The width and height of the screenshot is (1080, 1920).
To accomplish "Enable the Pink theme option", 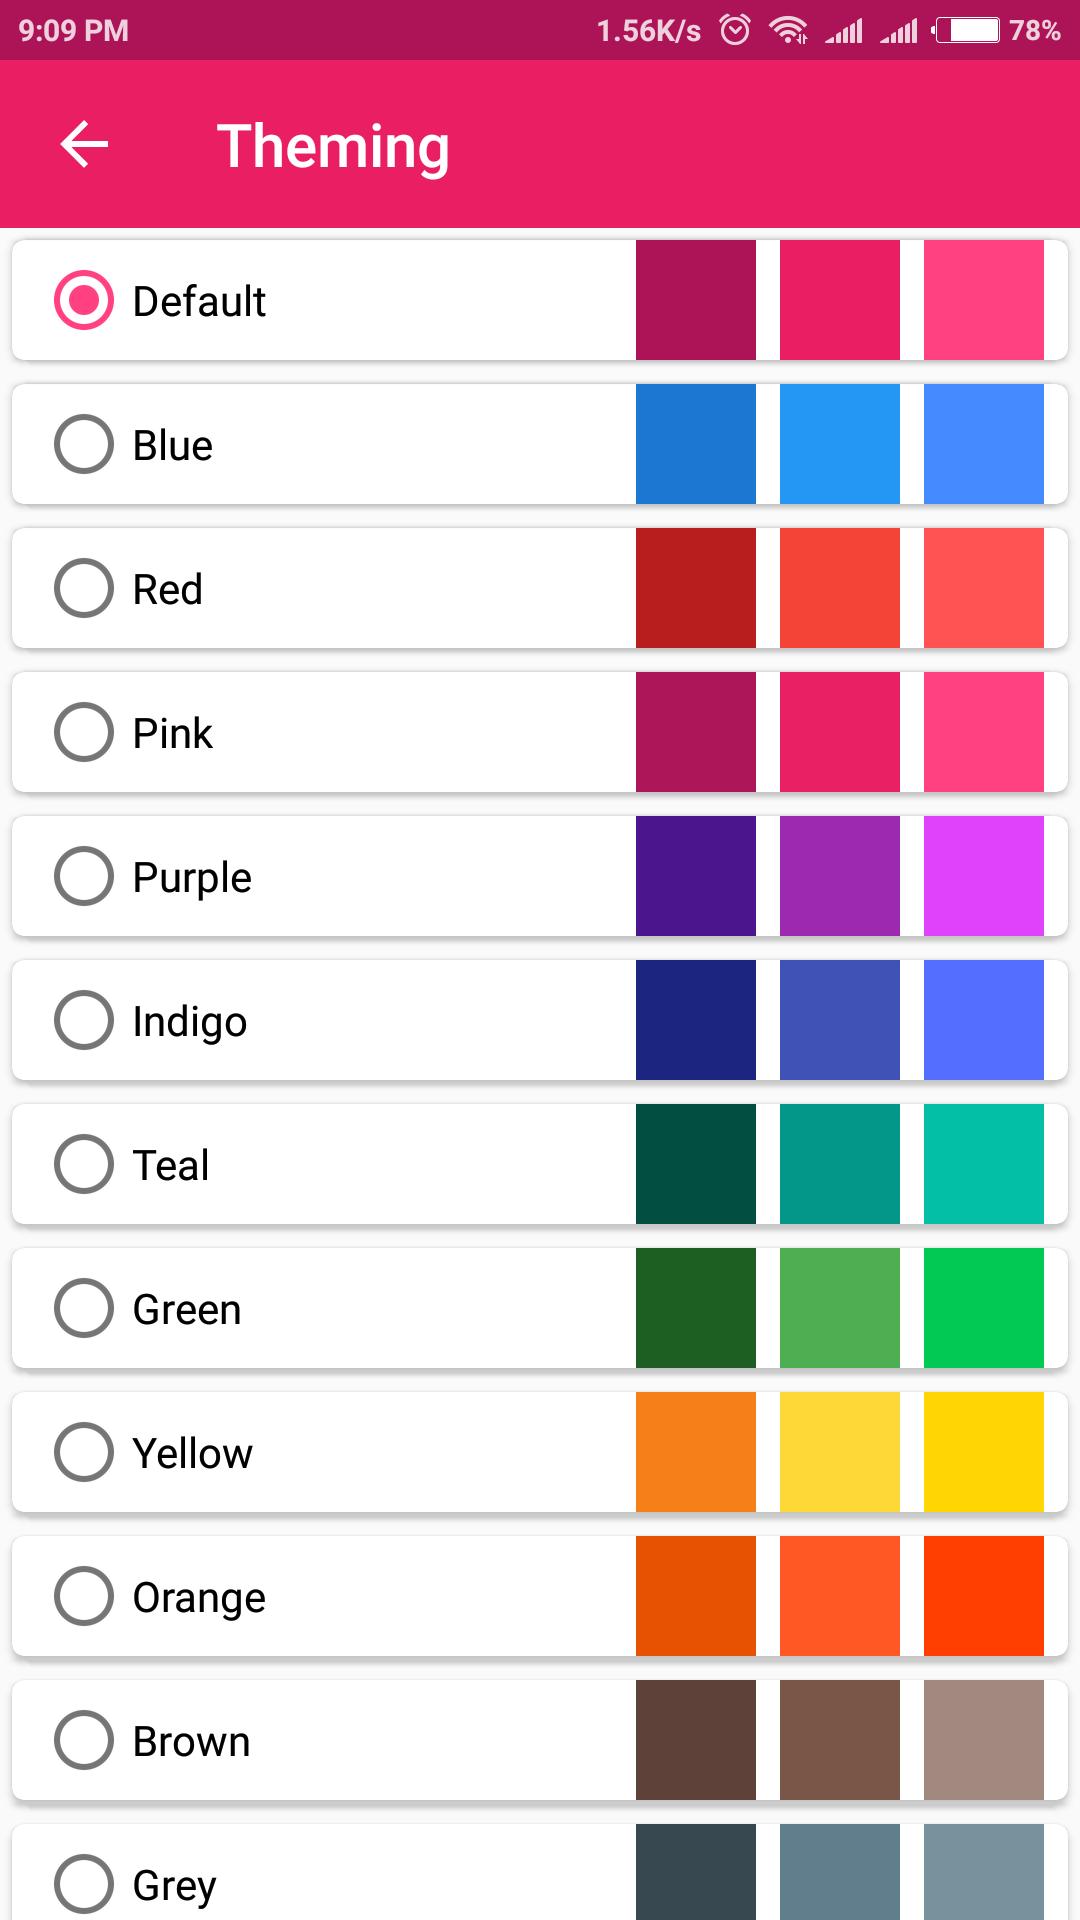I will click(x=84, y=732).
